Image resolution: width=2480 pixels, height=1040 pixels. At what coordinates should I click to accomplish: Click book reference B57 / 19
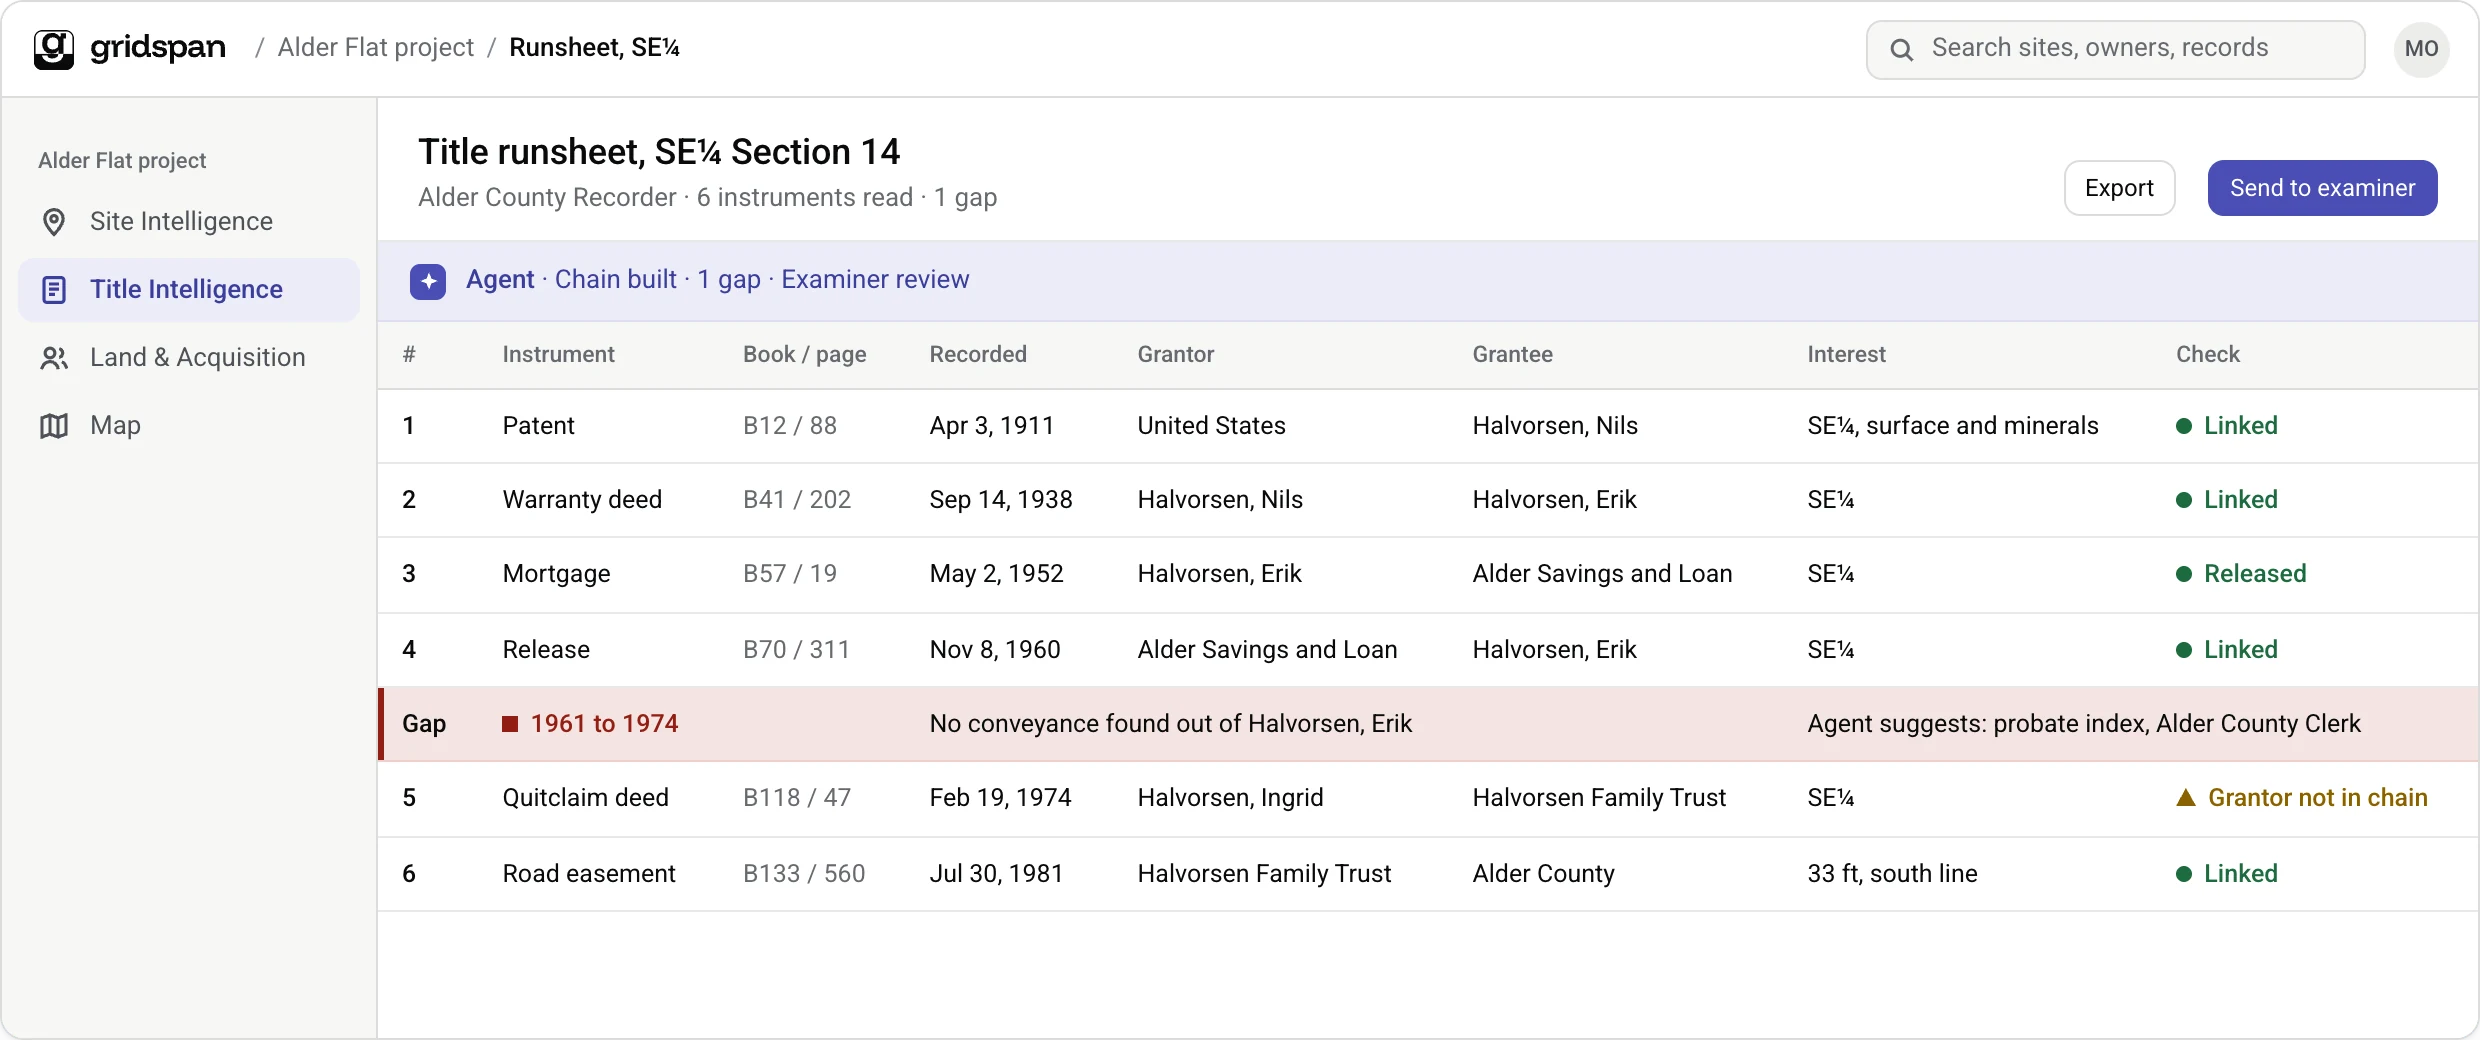click(x=790, y=574)
